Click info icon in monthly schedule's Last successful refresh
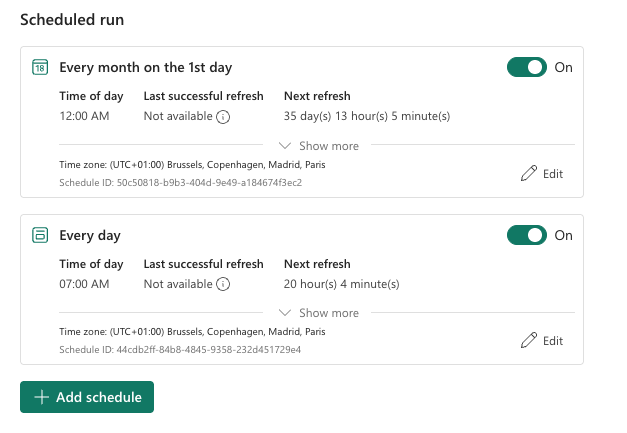This screenshot has height=433, width=627. 224,117
